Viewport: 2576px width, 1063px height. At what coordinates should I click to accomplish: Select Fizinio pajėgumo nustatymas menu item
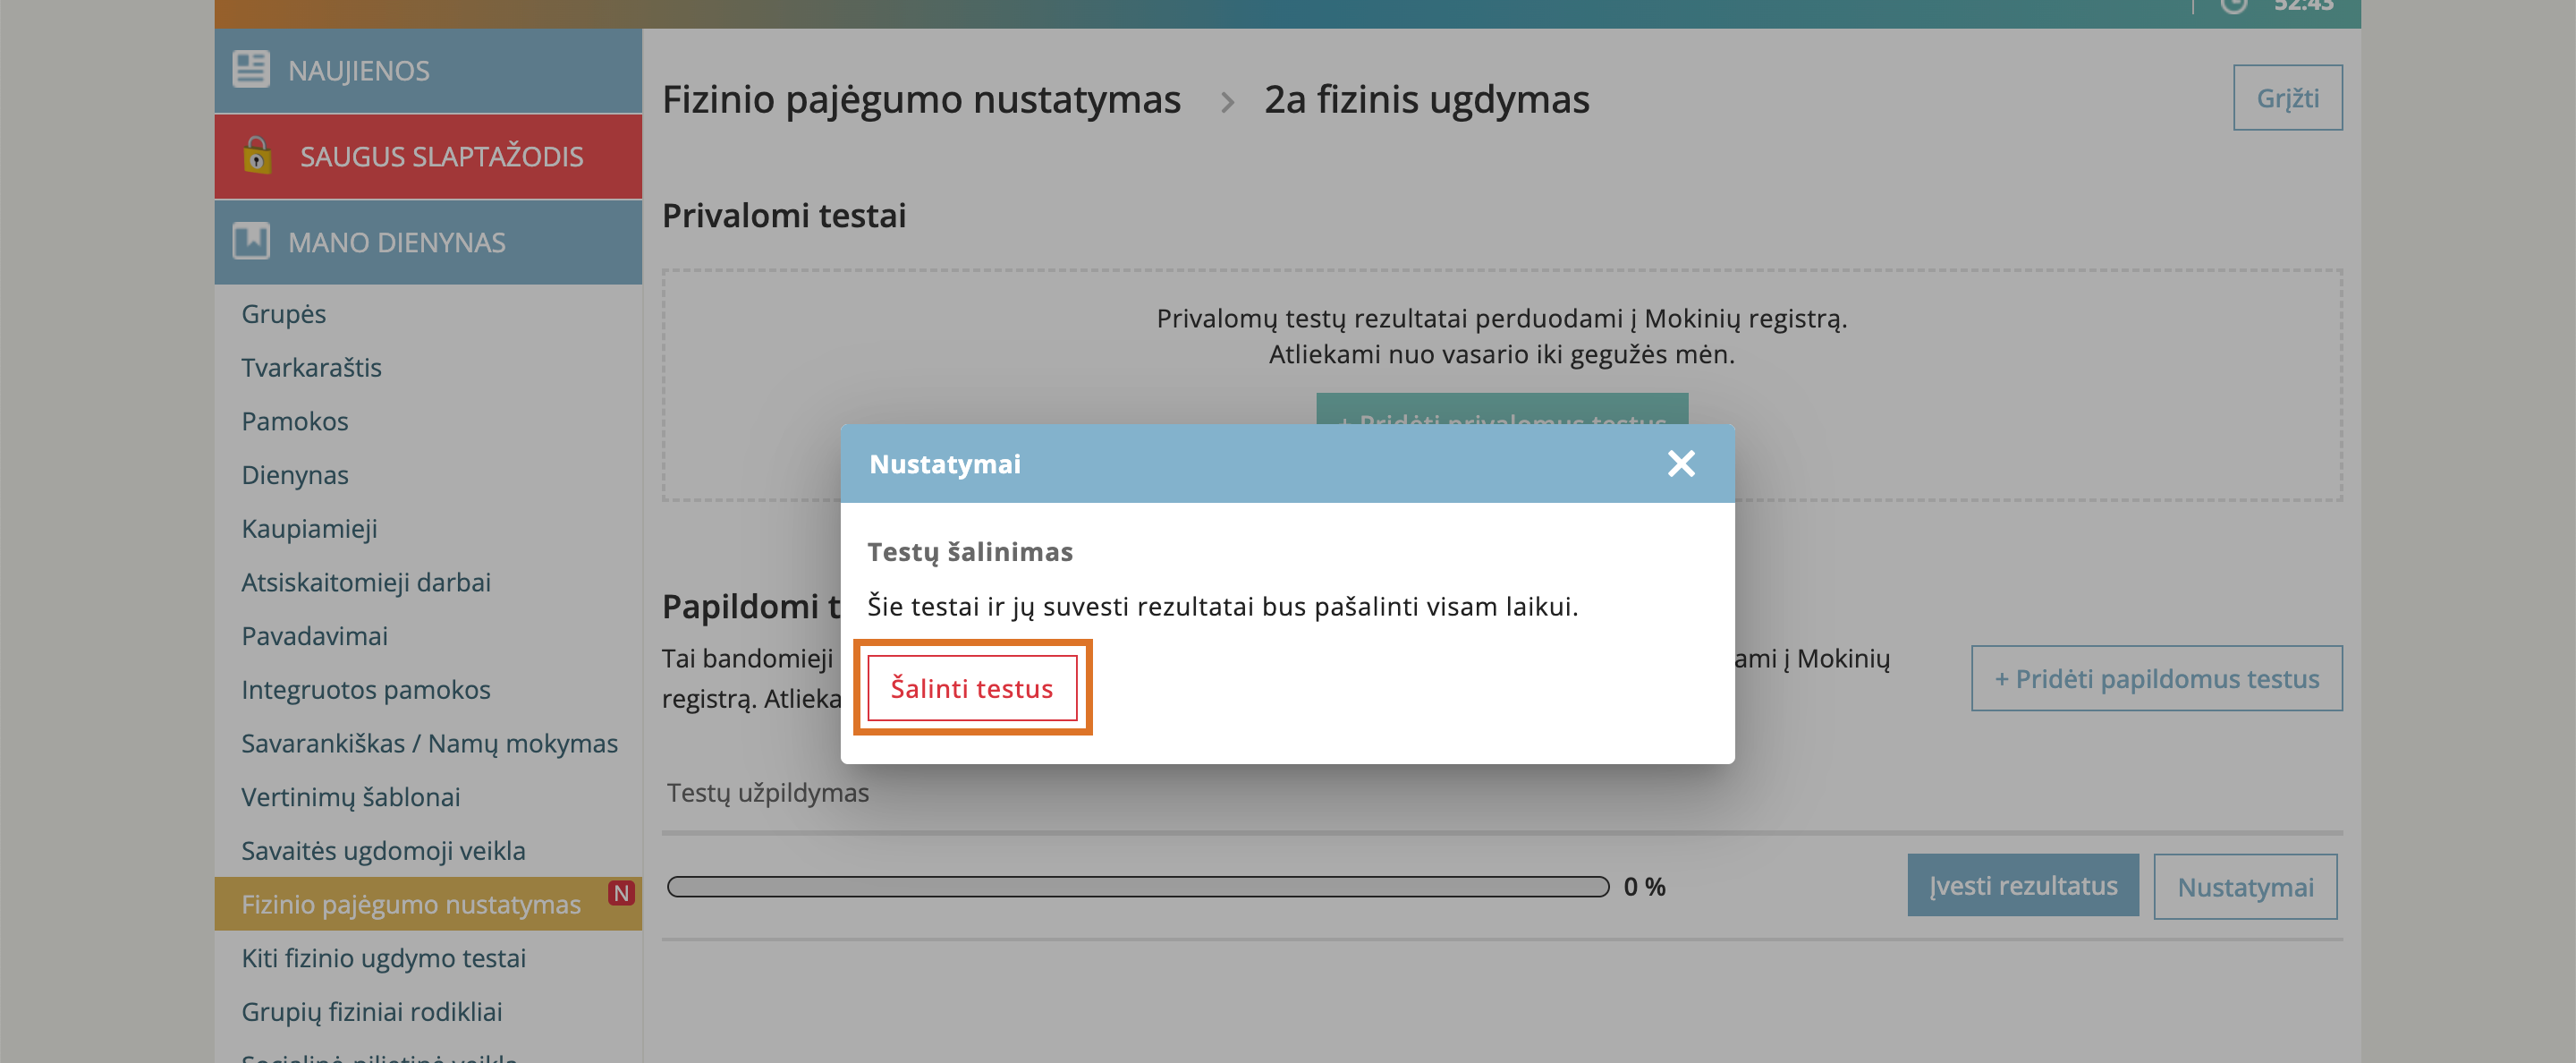pos(410,904)
